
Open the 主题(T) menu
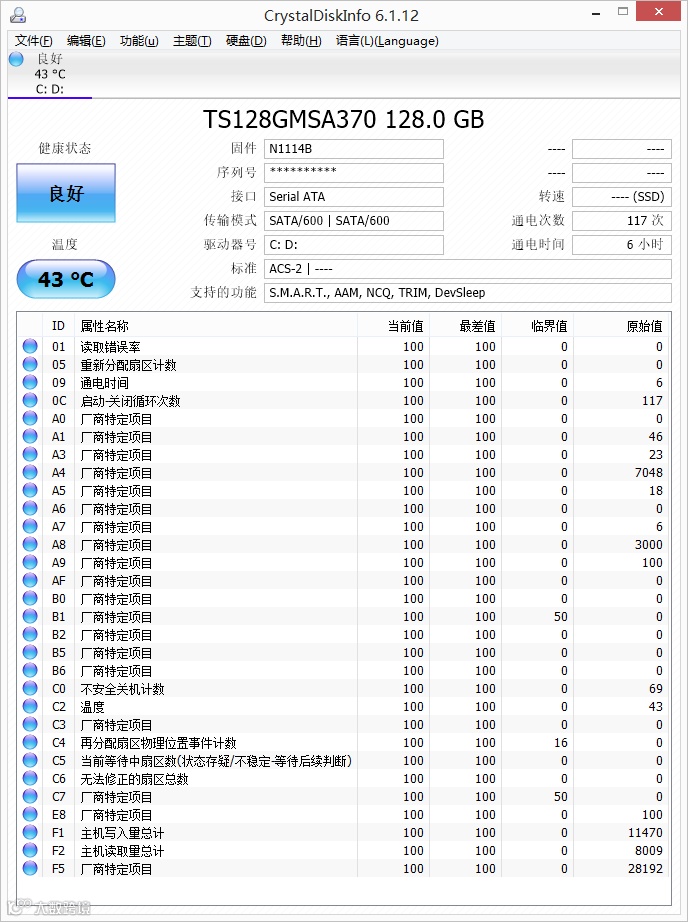192,41
